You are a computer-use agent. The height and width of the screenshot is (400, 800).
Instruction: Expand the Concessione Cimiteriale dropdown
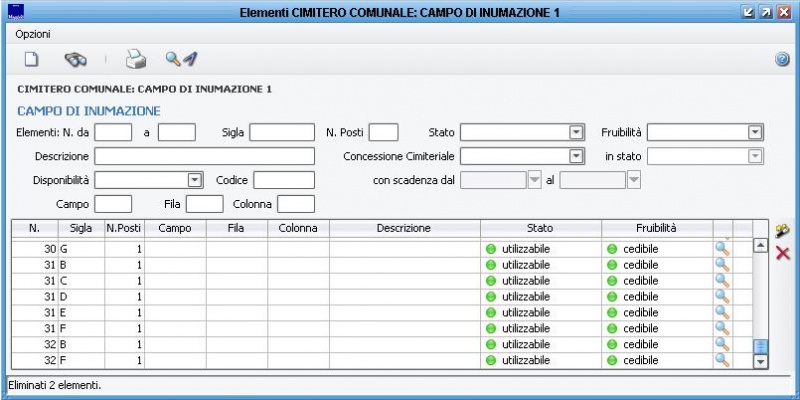[x=576, y=156]
